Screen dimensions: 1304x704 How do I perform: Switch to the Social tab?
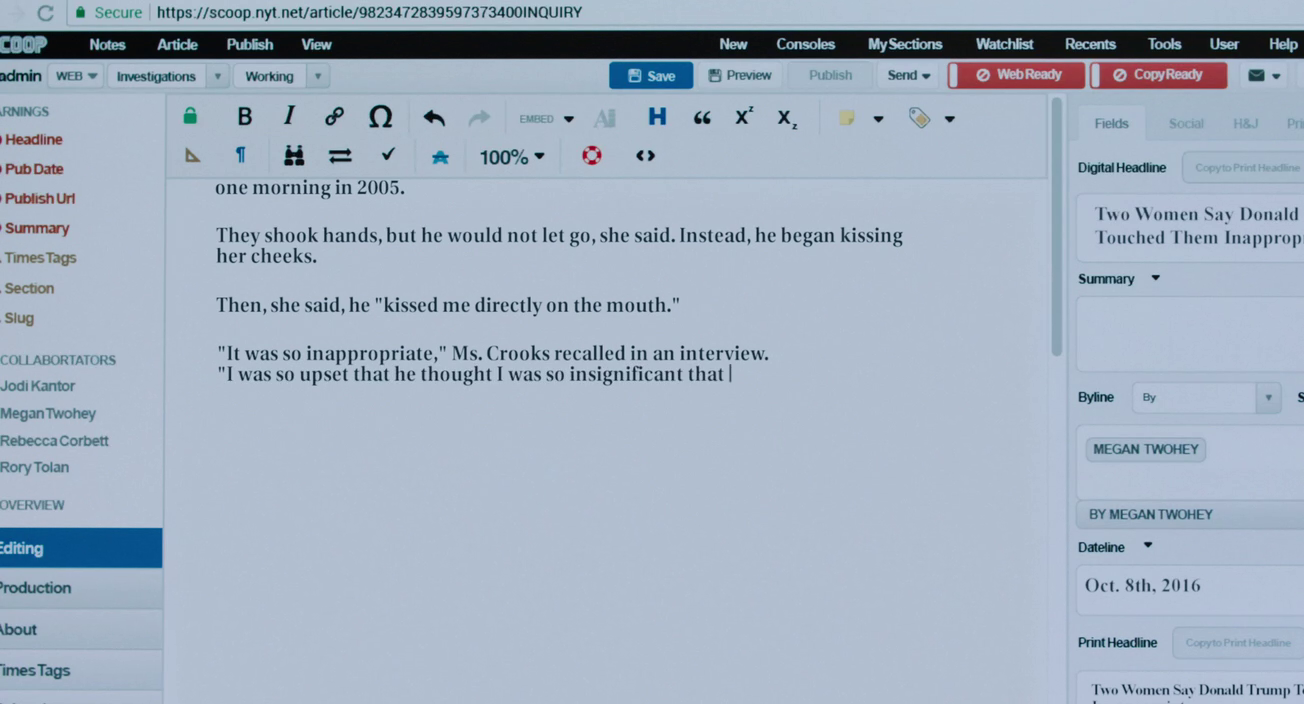click(1186, 124)
